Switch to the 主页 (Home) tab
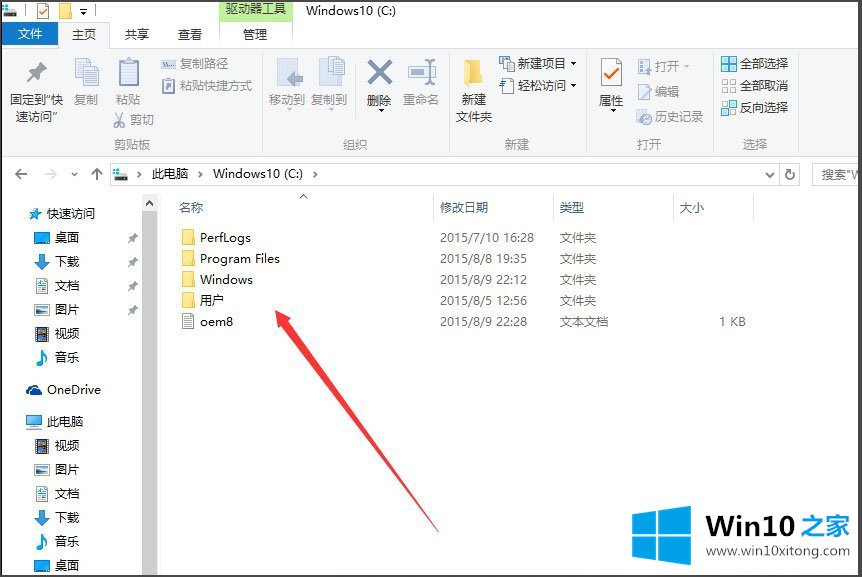This screenshot has width=862, height=577. click(84, 34)
